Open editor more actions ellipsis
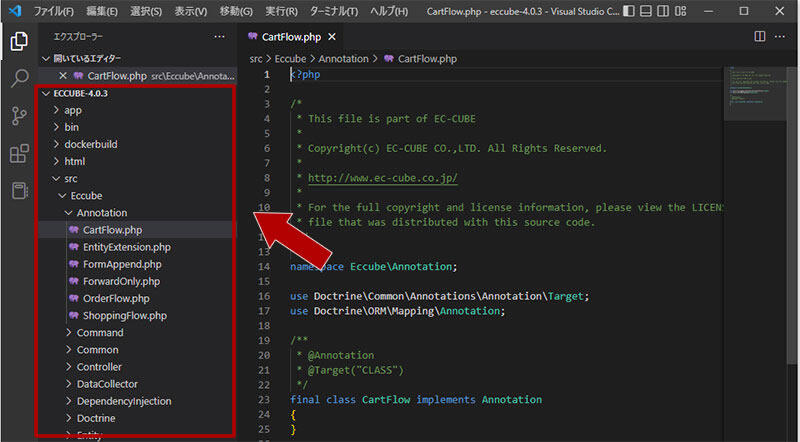The height and width of the screenshot is (442, 800). pos(780,36)
